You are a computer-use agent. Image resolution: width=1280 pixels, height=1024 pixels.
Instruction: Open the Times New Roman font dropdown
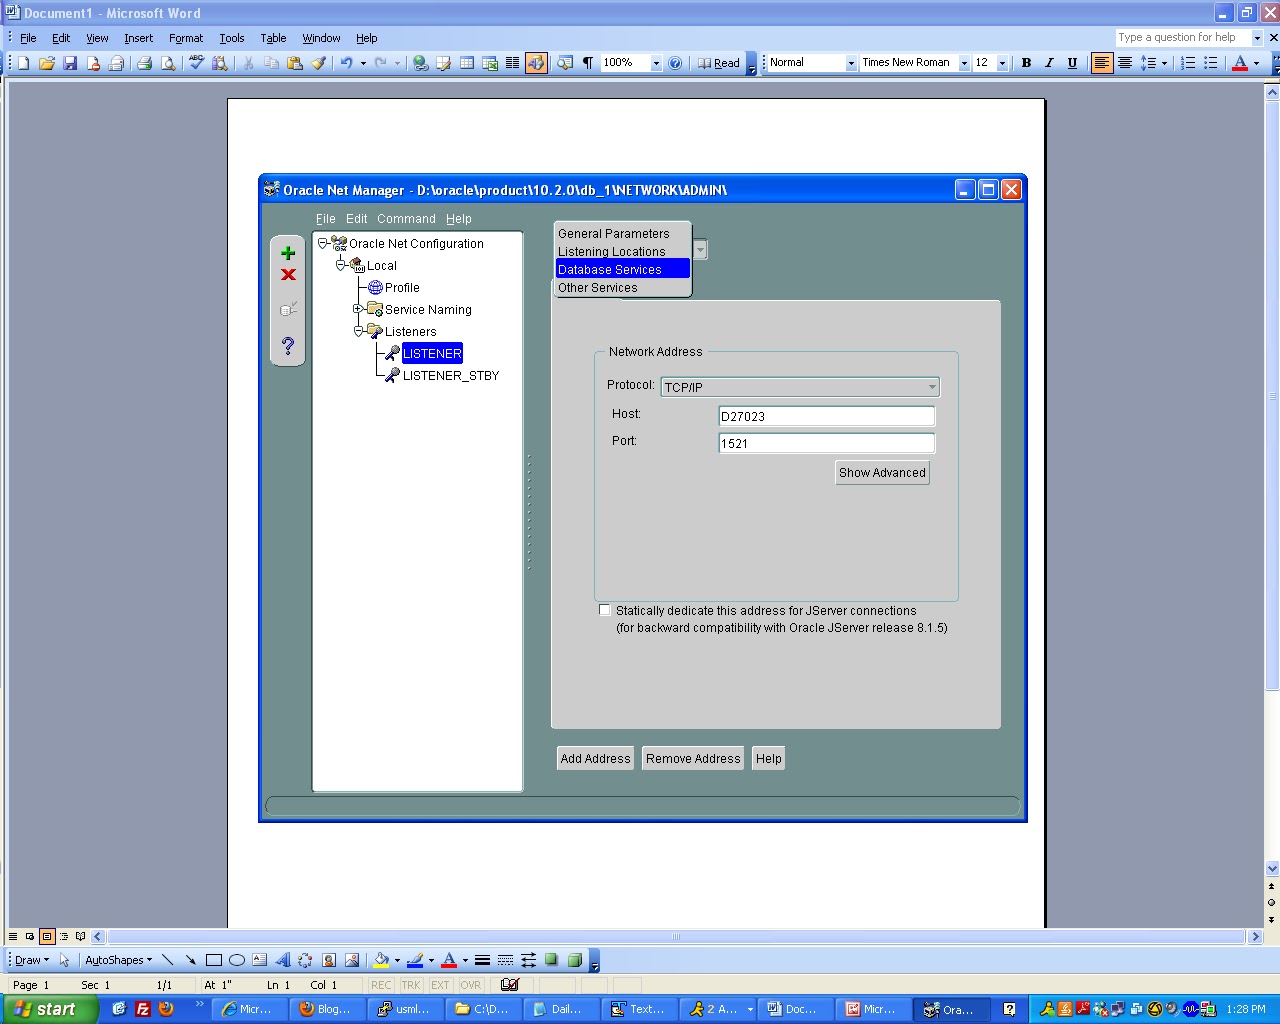(x=964, y=63)
